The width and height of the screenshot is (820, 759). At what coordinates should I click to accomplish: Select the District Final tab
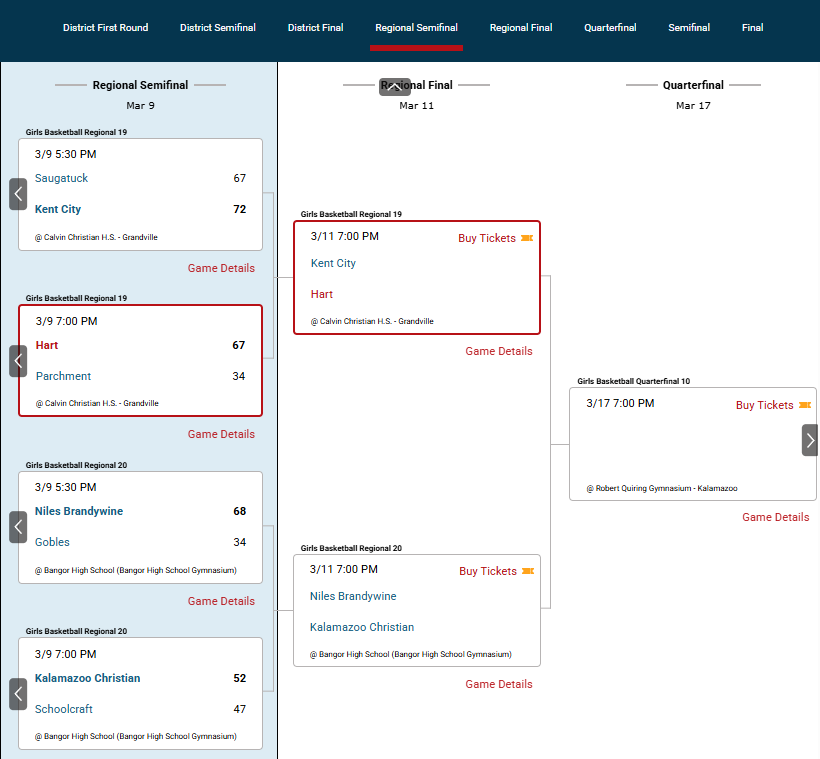pyautogui.click(x=315, y=28)
